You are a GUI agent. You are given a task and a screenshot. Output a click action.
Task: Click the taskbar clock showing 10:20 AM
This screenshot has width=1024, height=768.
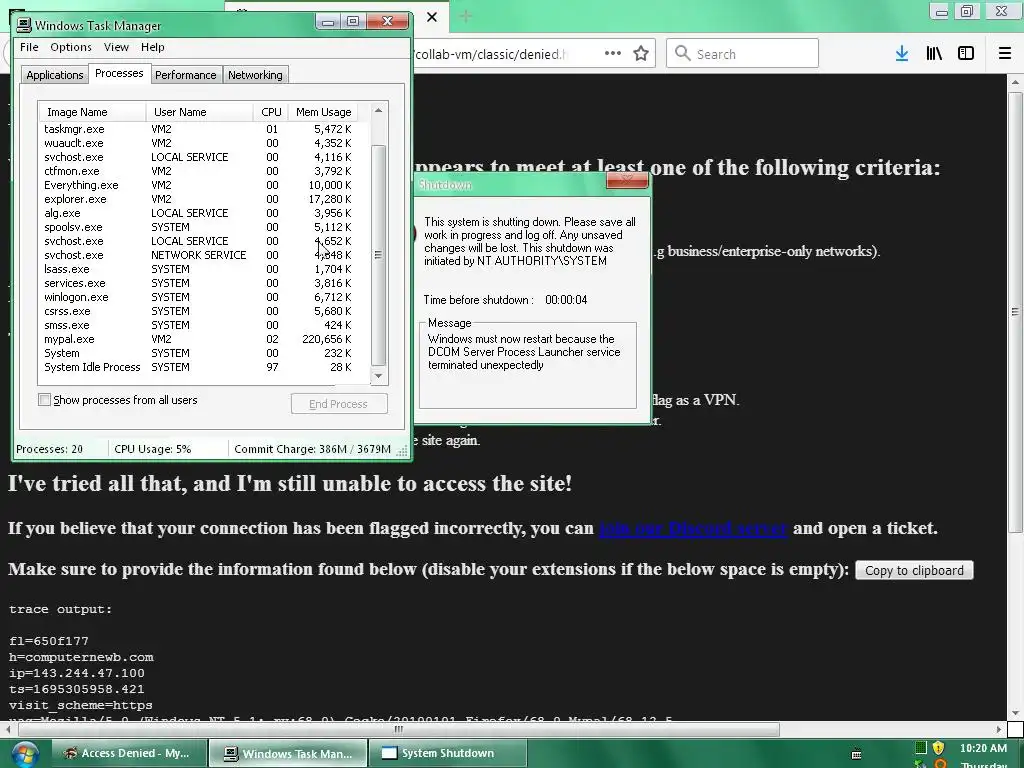(983, 748)
